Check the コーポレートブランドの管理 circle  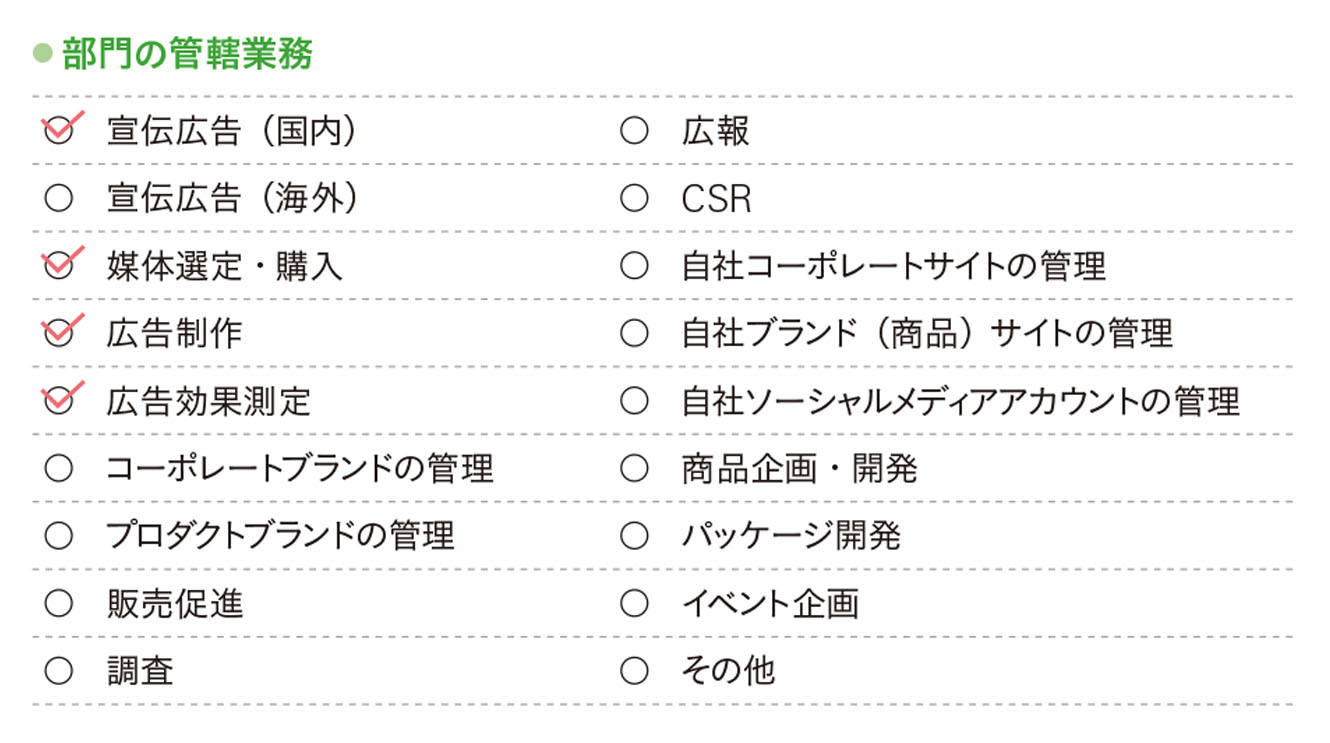pos(59,468)
